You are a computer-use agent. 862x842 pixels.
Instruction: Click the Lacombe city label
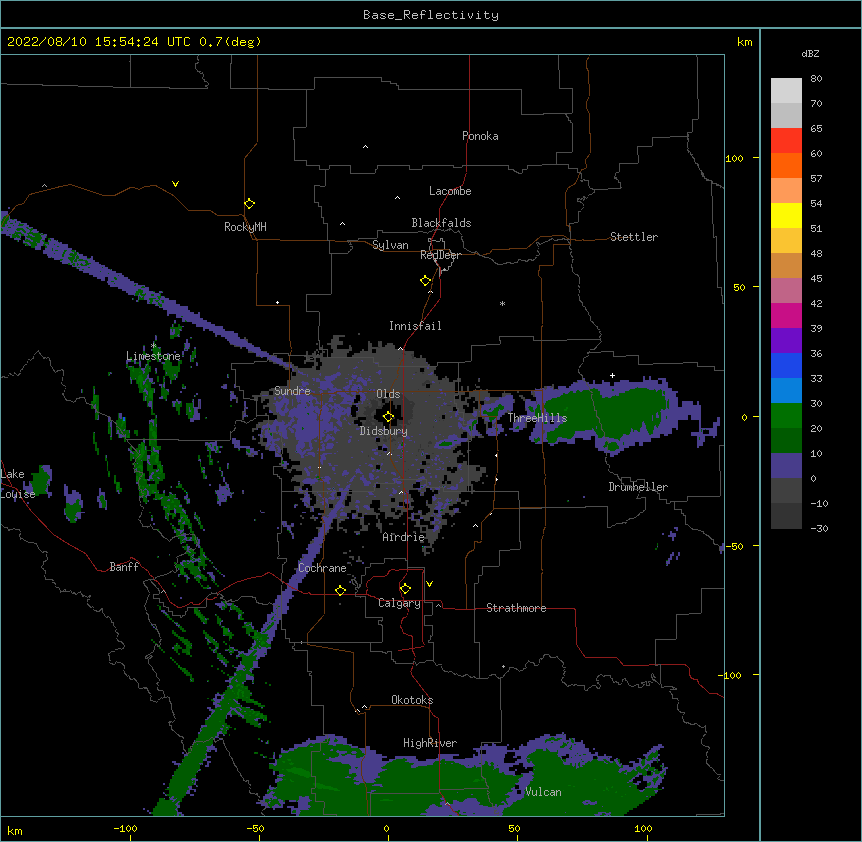tap(450, 191)
